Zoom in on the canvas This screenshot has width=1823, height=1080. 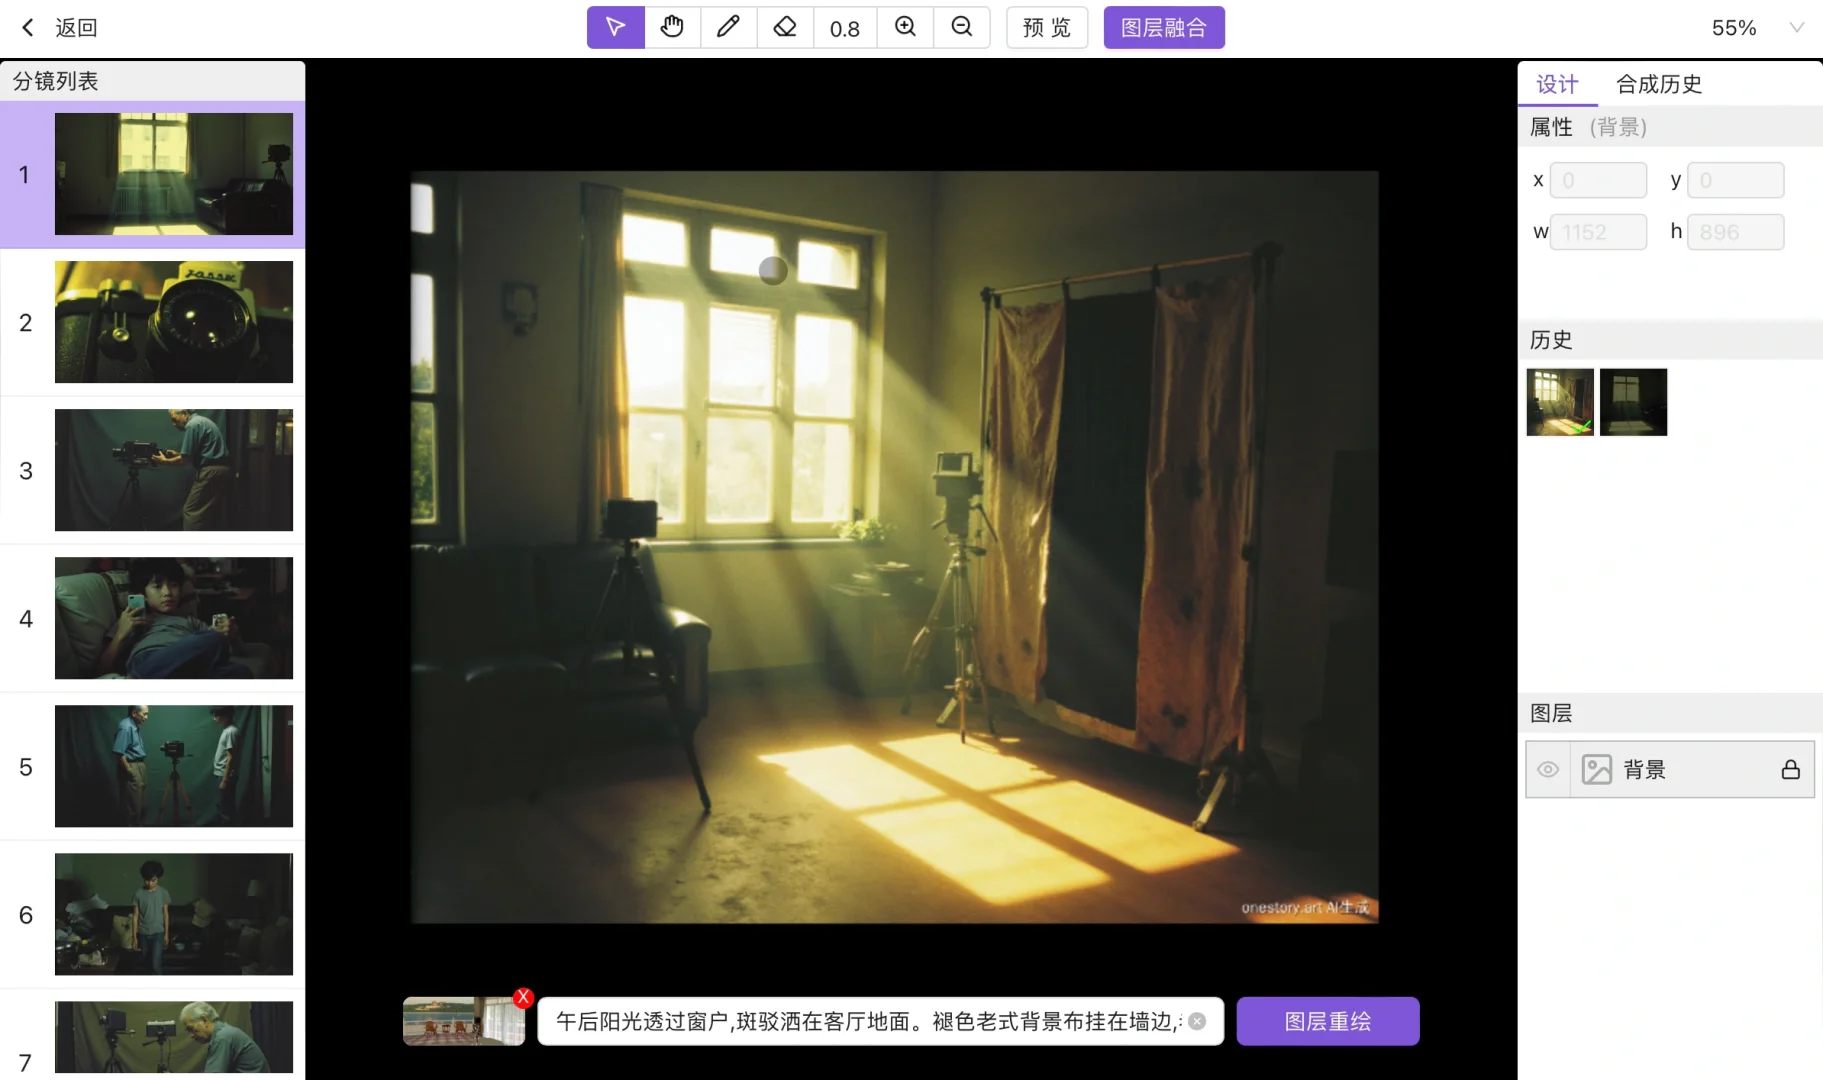click(903, 27)
